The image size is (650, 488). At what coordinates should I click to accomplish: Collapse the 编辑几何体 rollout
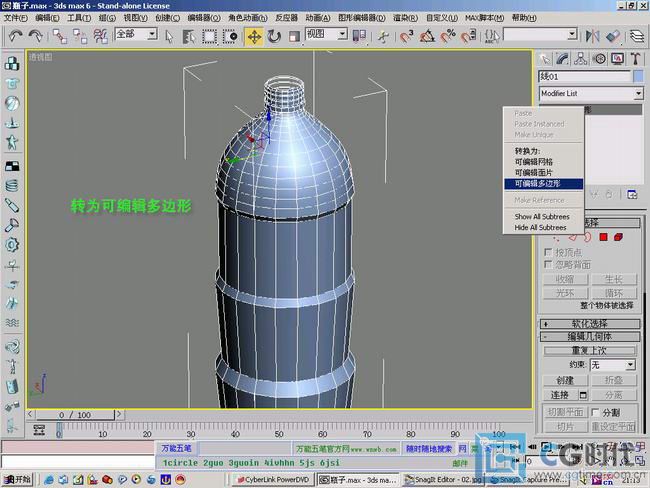pos(590,336)
